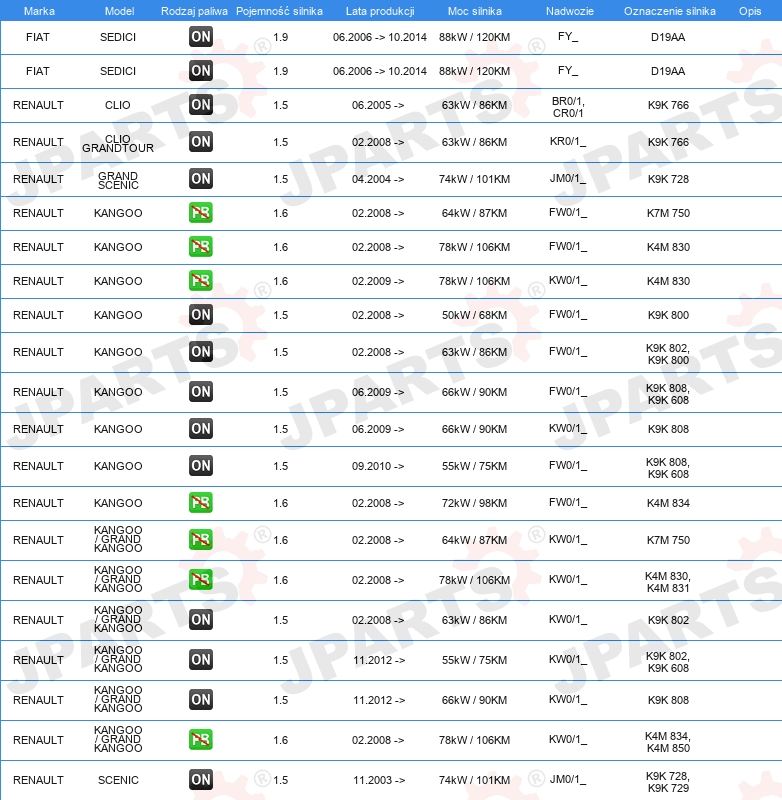Click the ON icon in the Kangoo 06.2009 FW0/1_ row

(x=200, y=392)
